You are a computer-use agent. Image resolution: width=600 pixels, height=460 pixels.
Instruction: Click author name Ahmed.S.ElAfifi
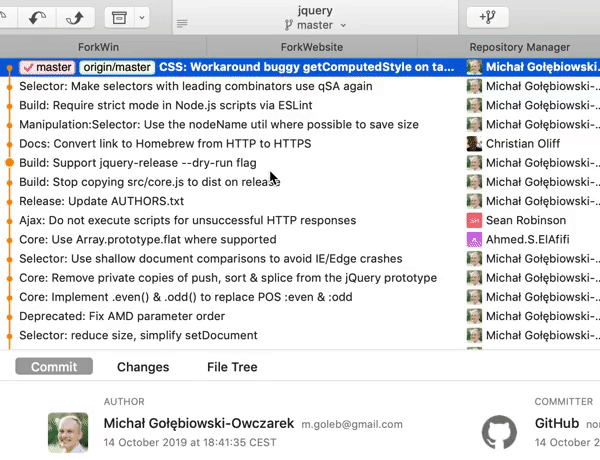[528, 240]
